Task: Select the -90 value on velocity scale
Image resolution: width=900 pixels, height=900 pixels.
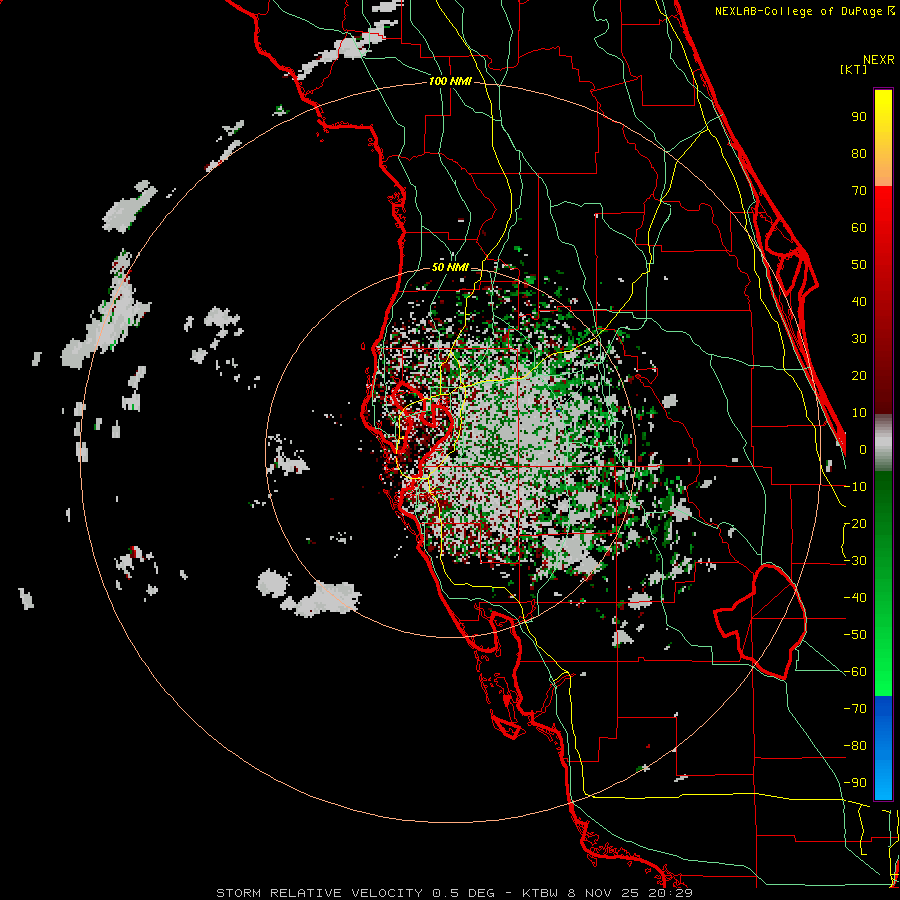Action: tap(855, 783)
